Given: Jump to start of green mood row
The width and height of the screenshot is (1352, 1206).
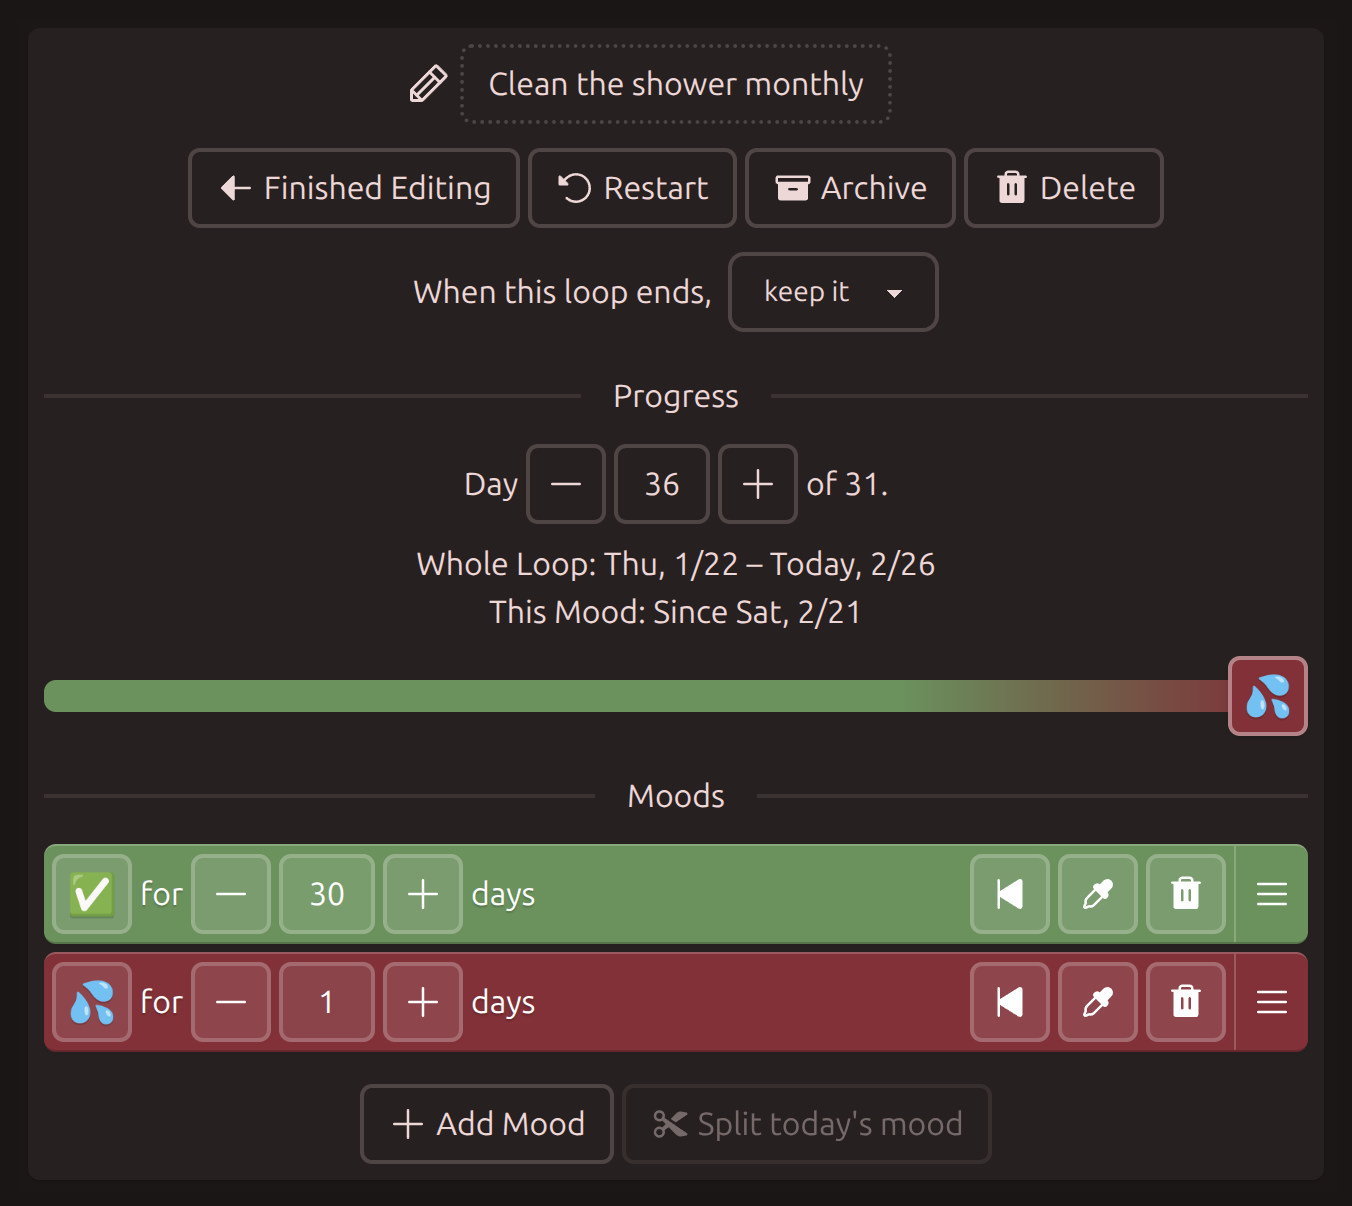Looking at the screenshot, I should tap(1010, 894).
